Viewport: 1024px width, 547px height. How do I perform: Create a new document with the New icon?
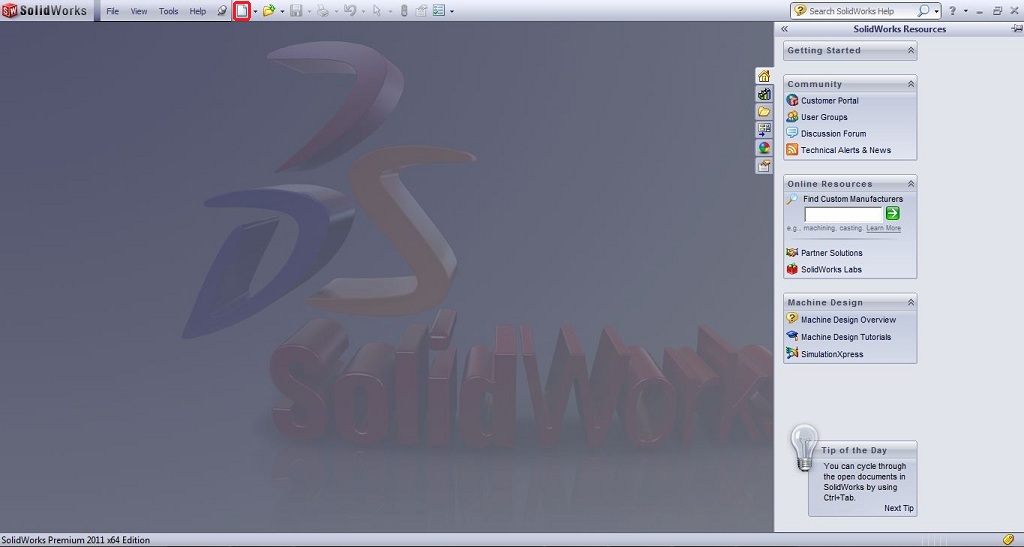coord(242,11)
